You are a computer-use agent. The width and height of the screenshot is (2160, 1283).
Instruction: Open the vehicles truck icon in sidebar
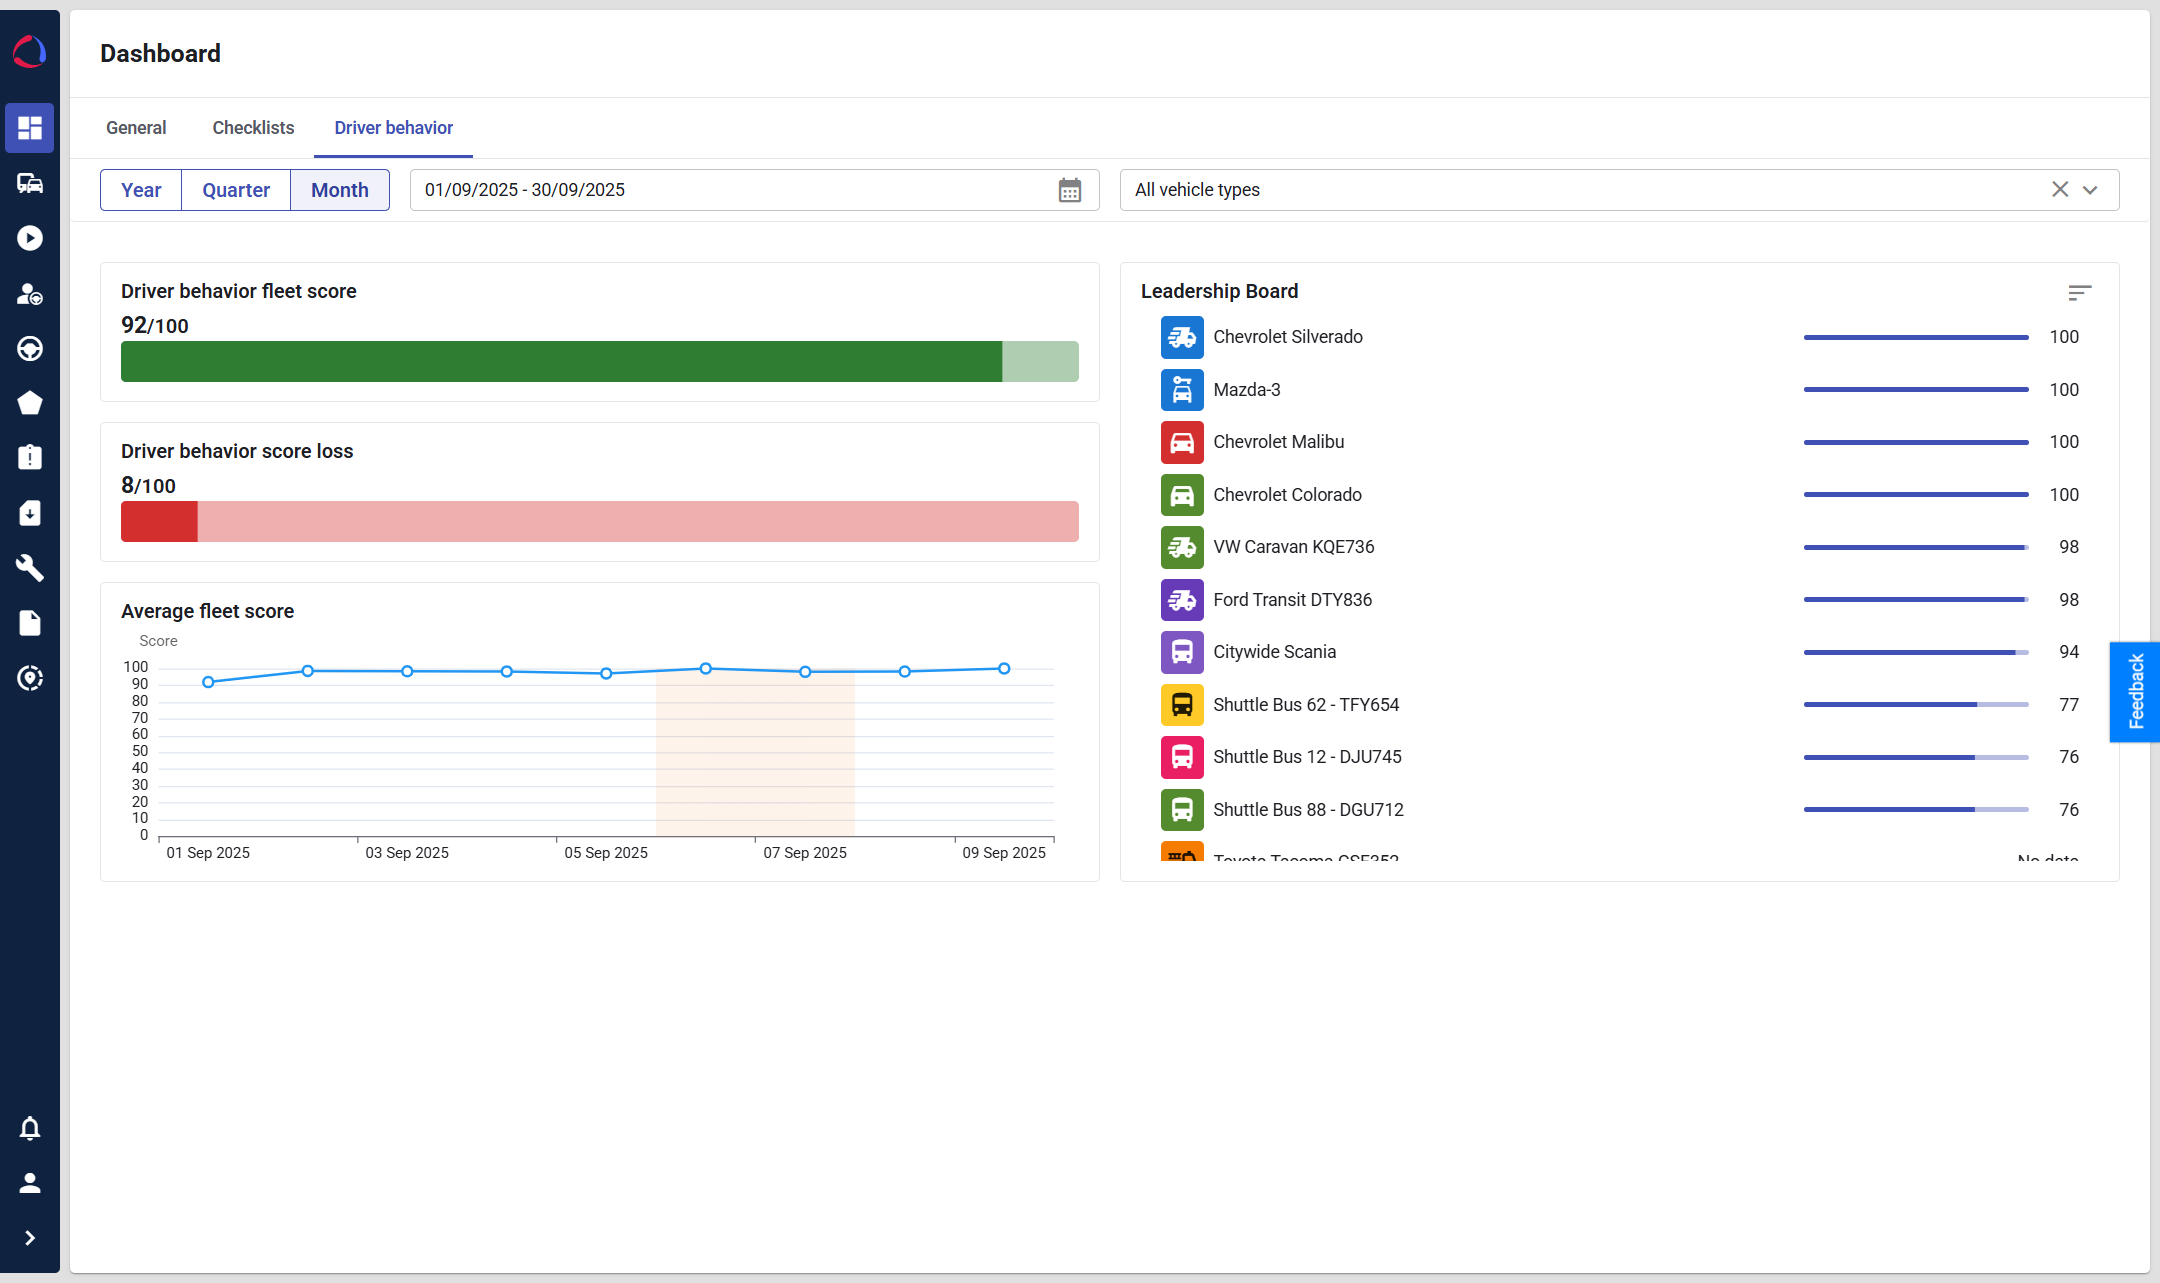click(30, 183)
